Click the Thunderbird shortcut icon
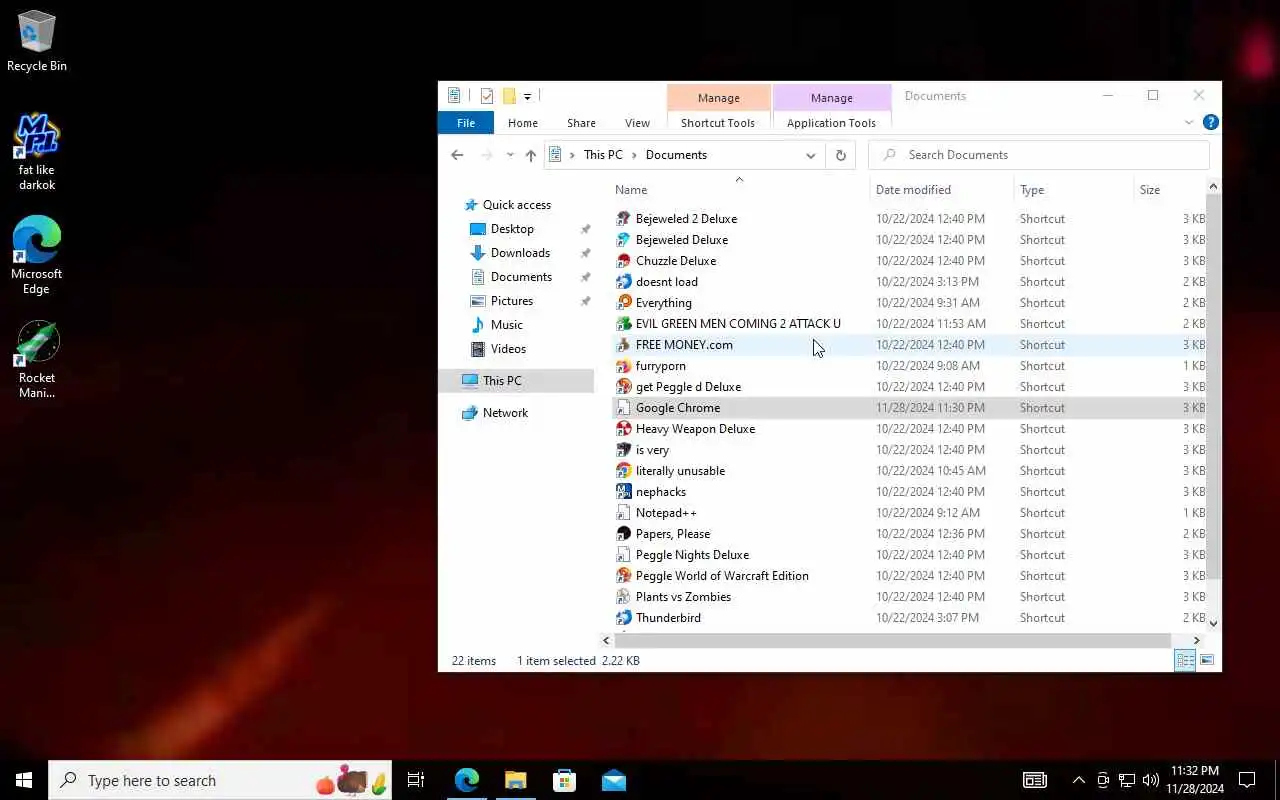 [x=624, y=618]
